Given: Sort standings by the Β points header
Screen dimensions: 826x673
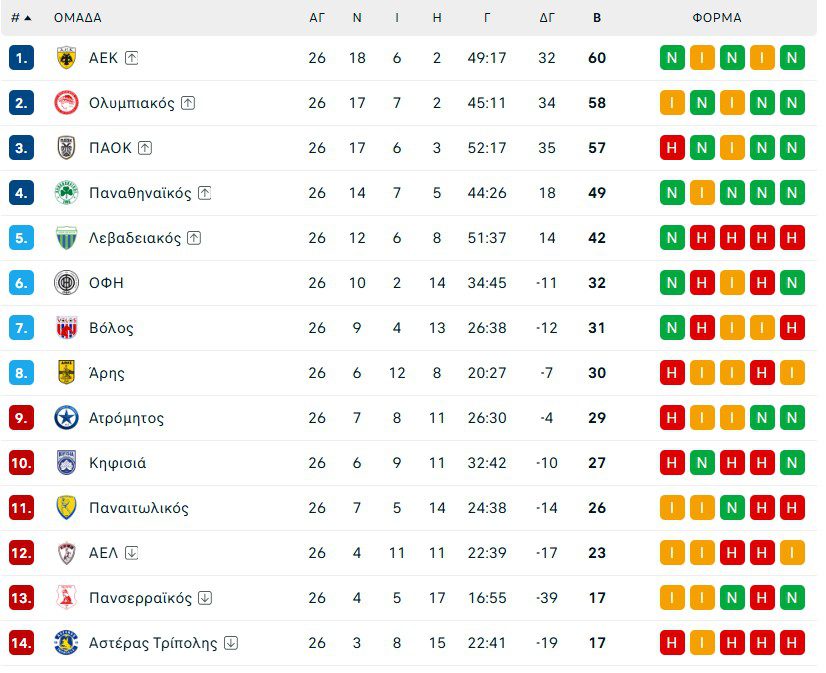Looking at the screenshot, I should pyautogui.click(x=597, y=18).
